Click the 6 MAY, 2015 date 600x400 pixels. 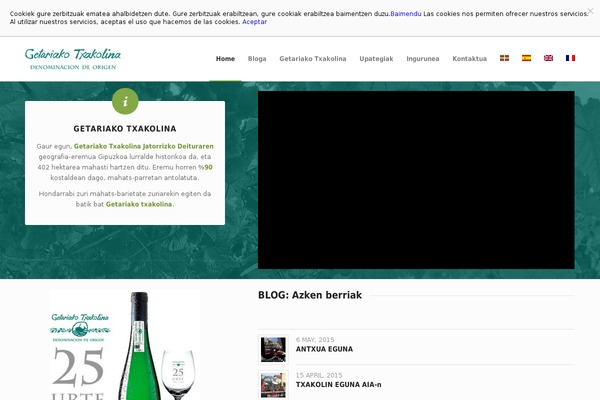[x=315, y=340]
